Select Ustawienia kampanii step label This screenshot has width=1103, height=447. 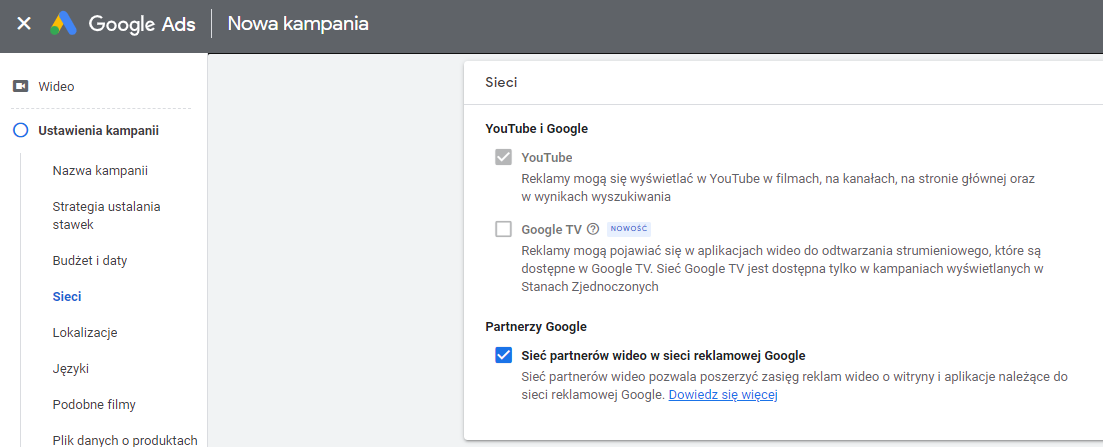pos(98,130)
